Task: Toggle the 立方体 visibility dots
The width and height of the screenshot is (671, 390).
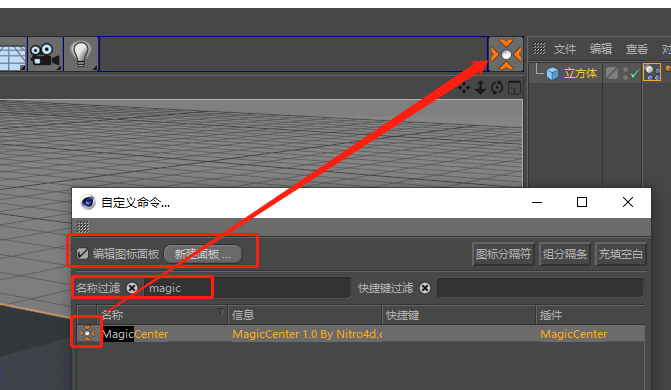Action: pyautogui.click(x=626, y=73)
